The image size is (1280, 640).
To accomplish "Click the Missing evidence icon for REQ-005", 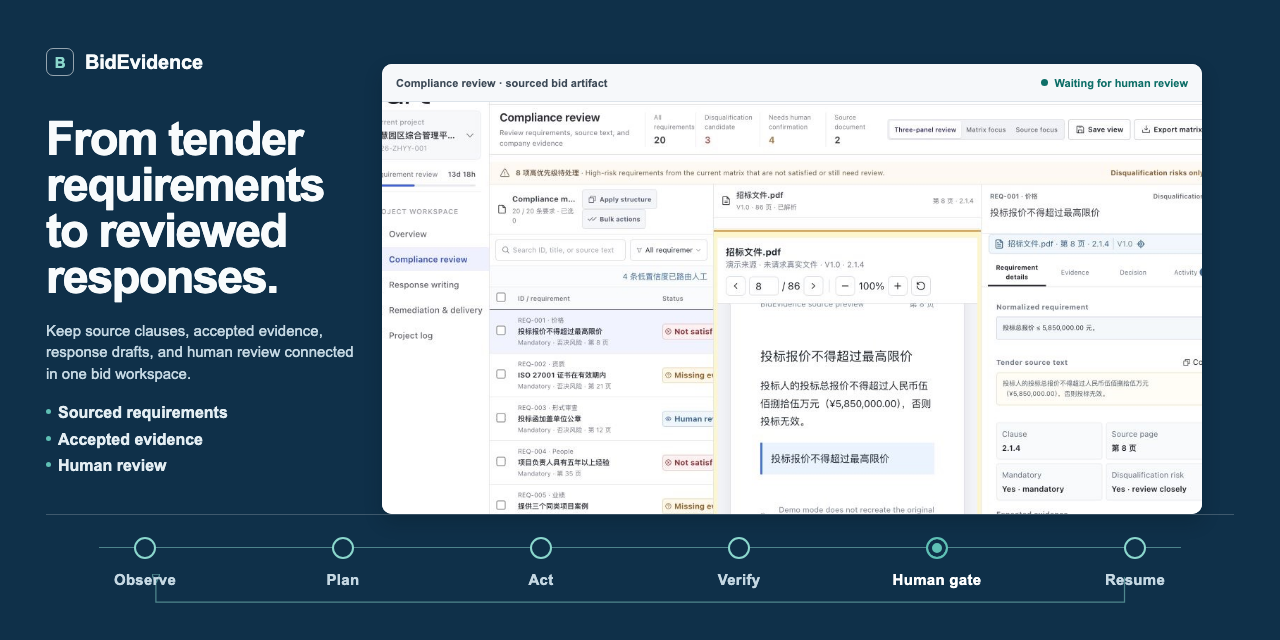I will pyautogui.click(x=669, y=506).
